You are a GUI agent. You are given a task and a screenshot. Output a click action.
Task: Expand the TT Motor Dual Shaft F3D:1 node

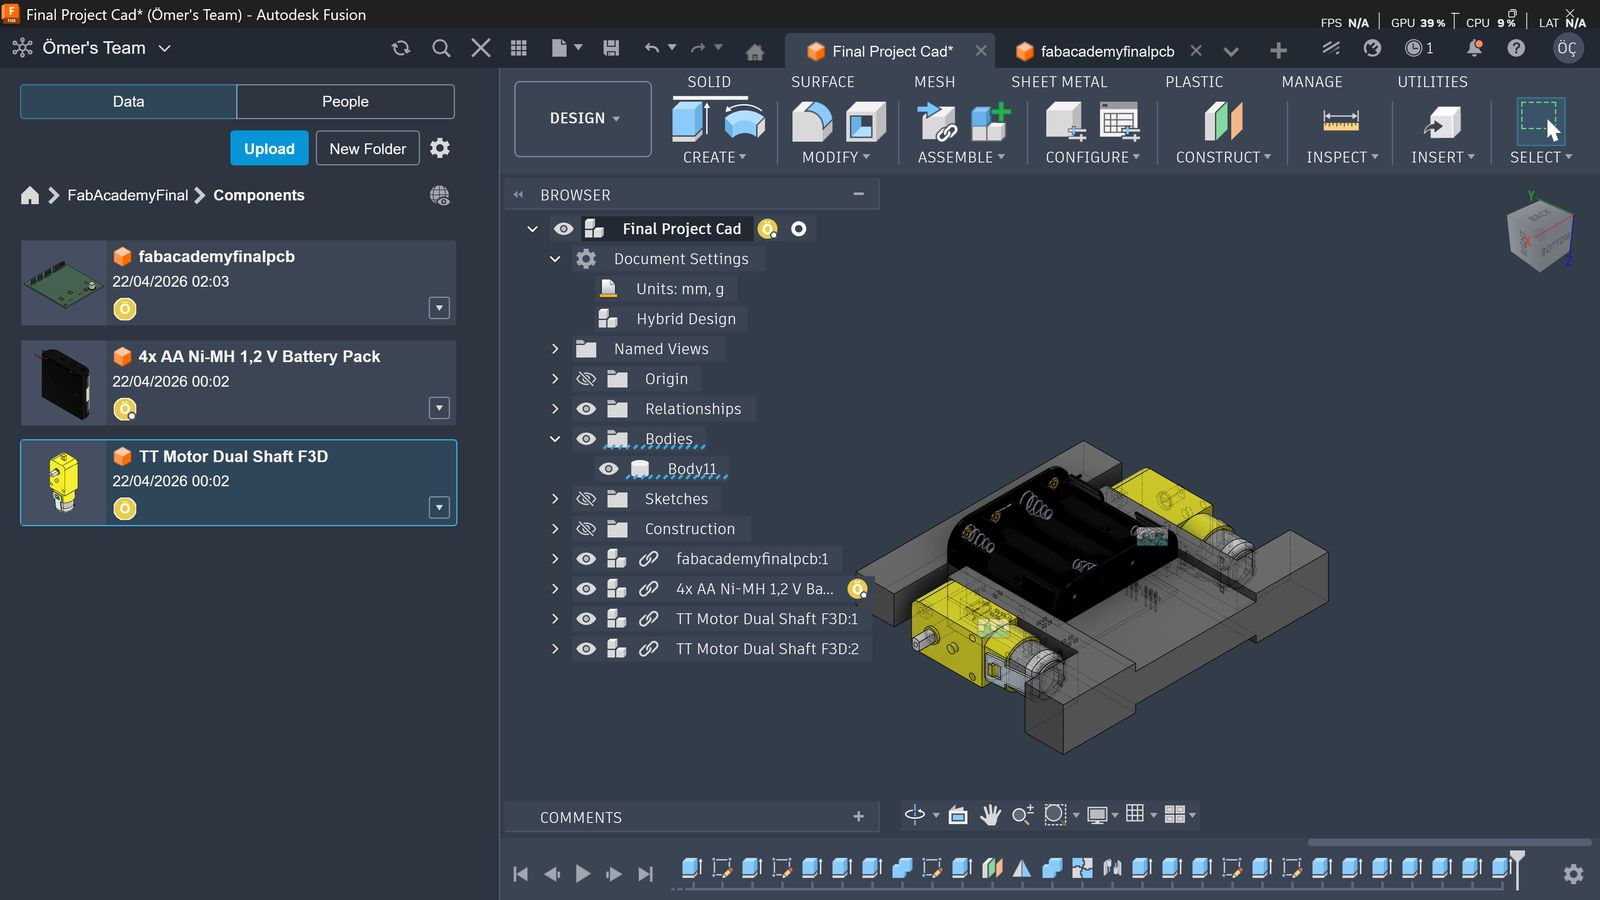coord(555,619)
